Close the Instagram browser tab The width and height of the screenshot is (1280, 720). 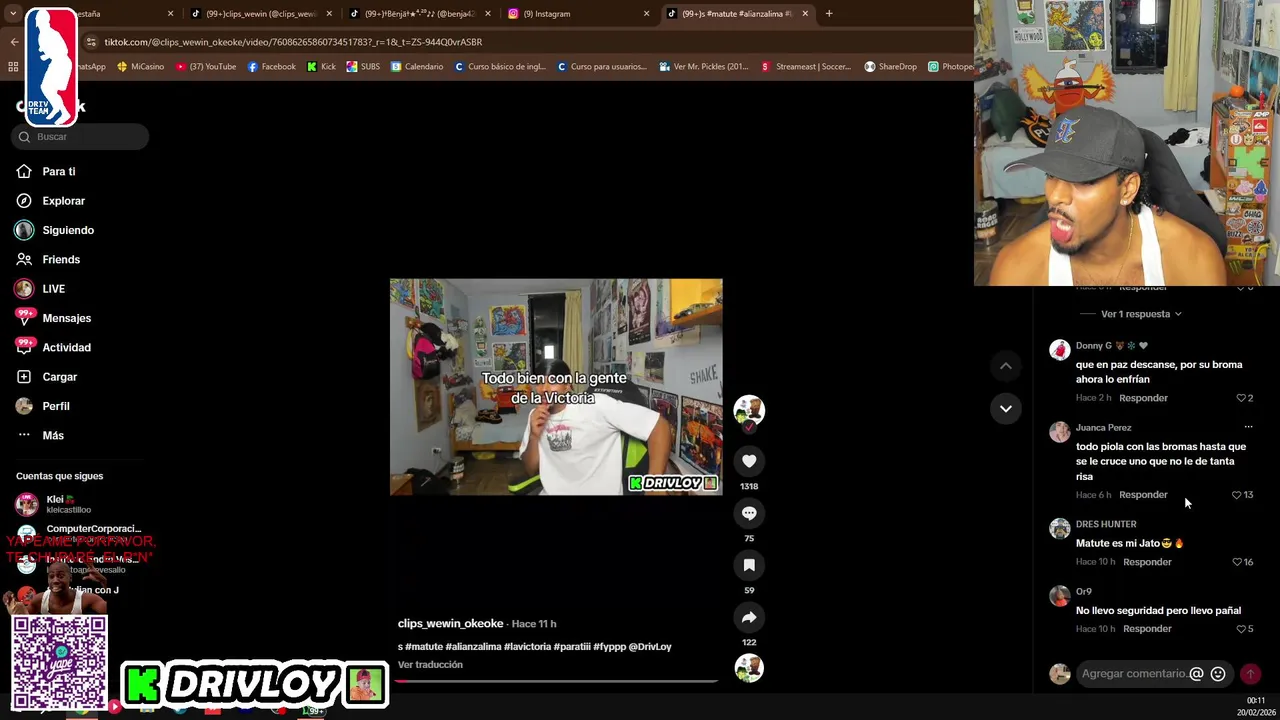pyautogui.click(x=646, y=14)
